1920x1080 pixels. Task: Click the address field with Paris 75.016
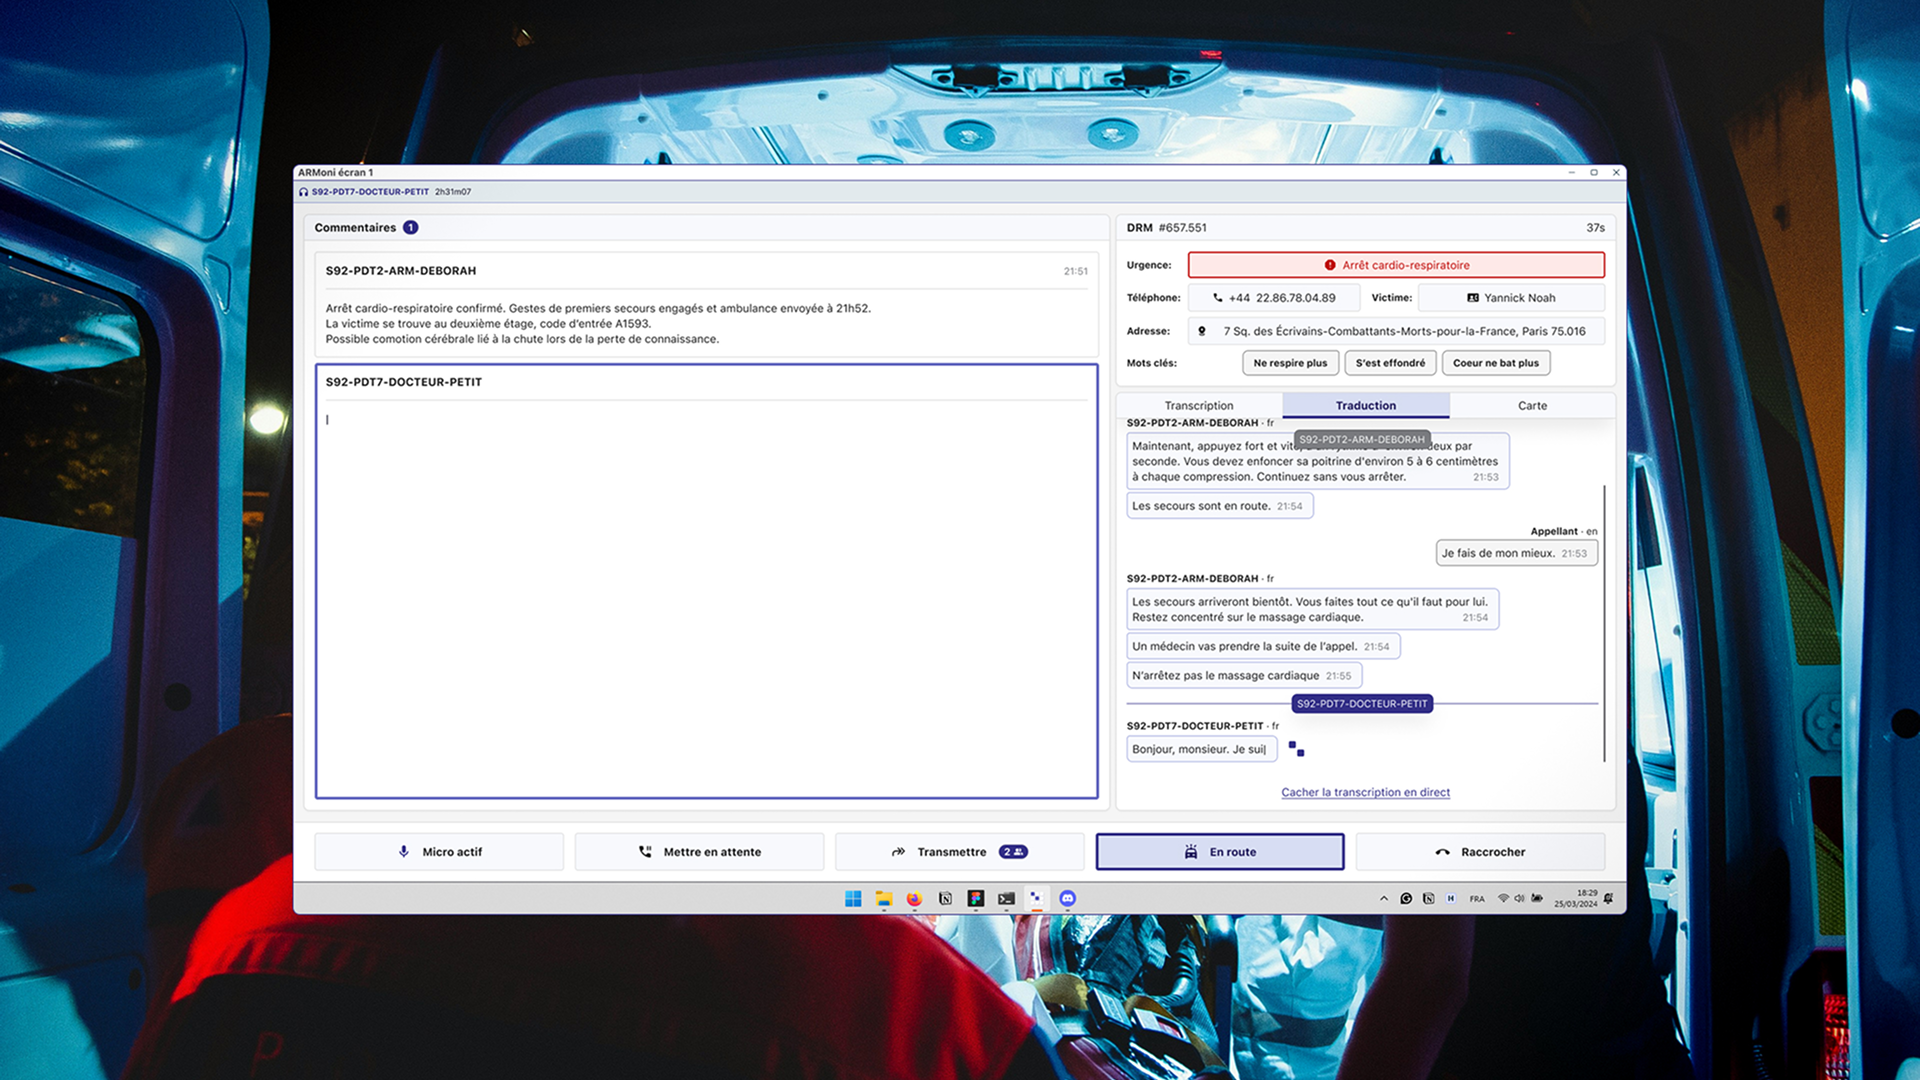pos(1396,331)
